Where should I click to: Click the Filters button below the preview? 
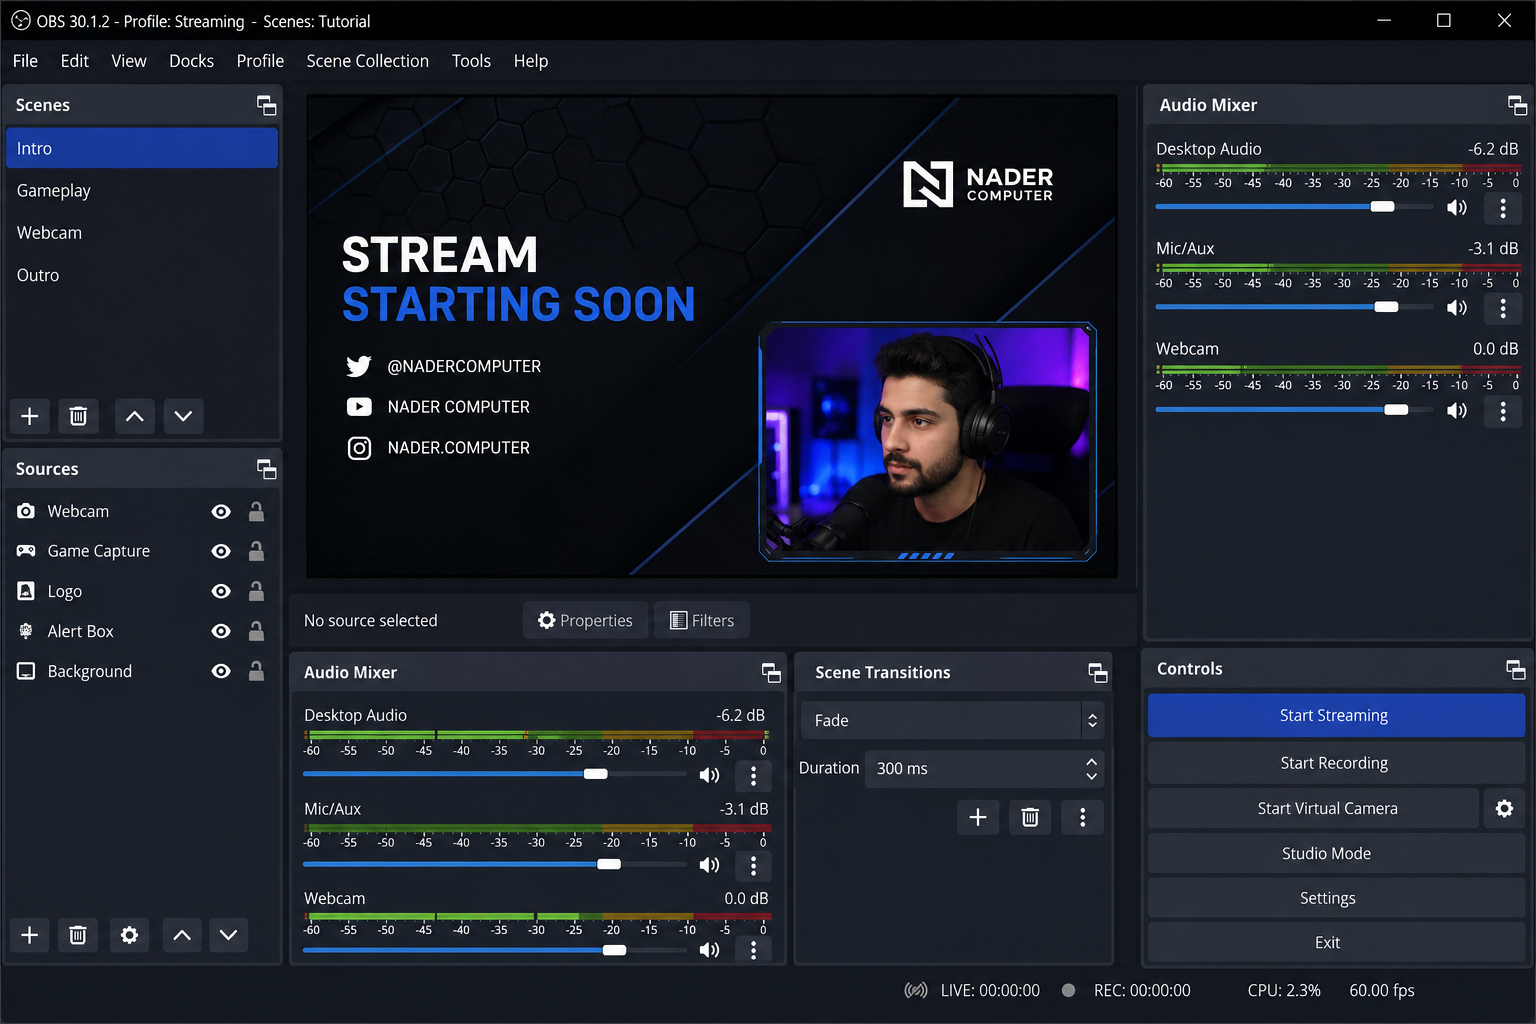[x=702, y=620]
